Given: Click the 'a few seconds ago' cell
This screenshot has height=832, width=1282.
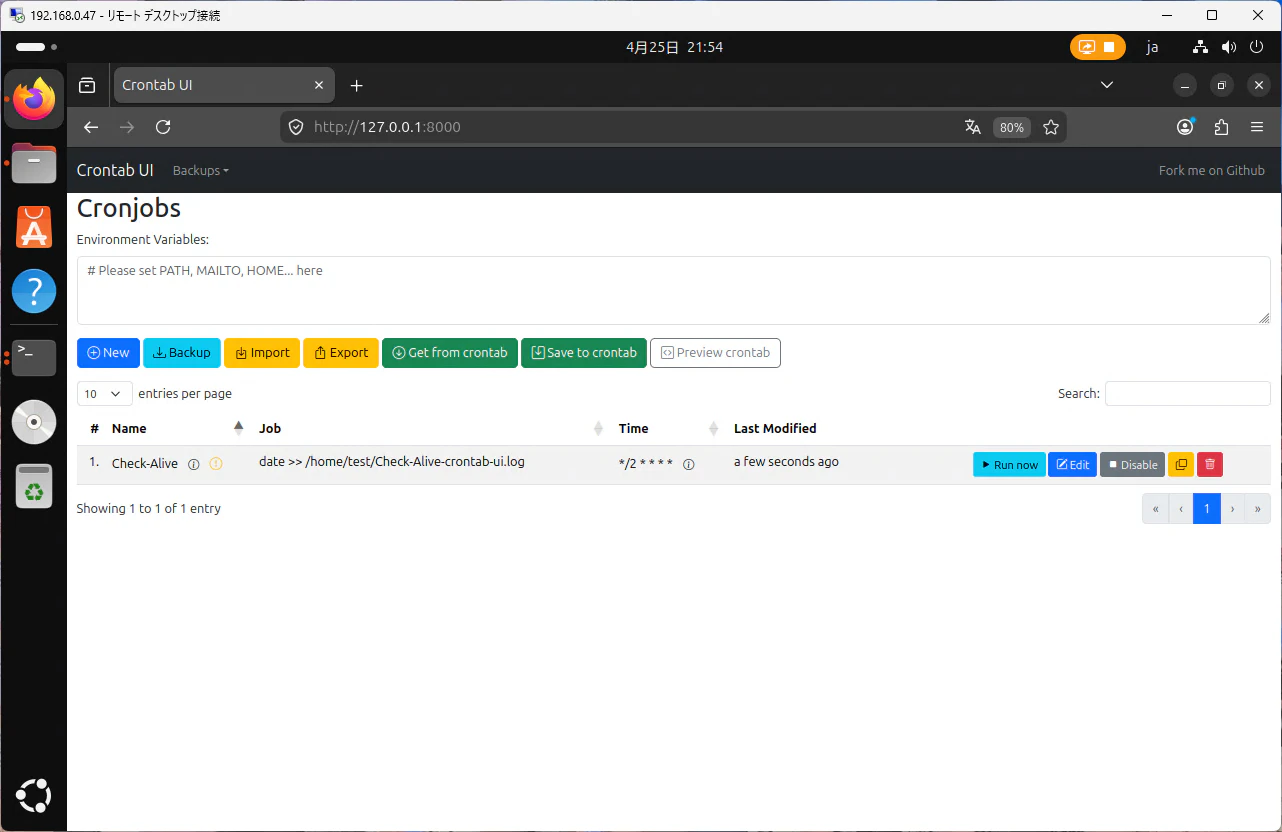Looking at the screenshot, I should [x=786, y=461].
